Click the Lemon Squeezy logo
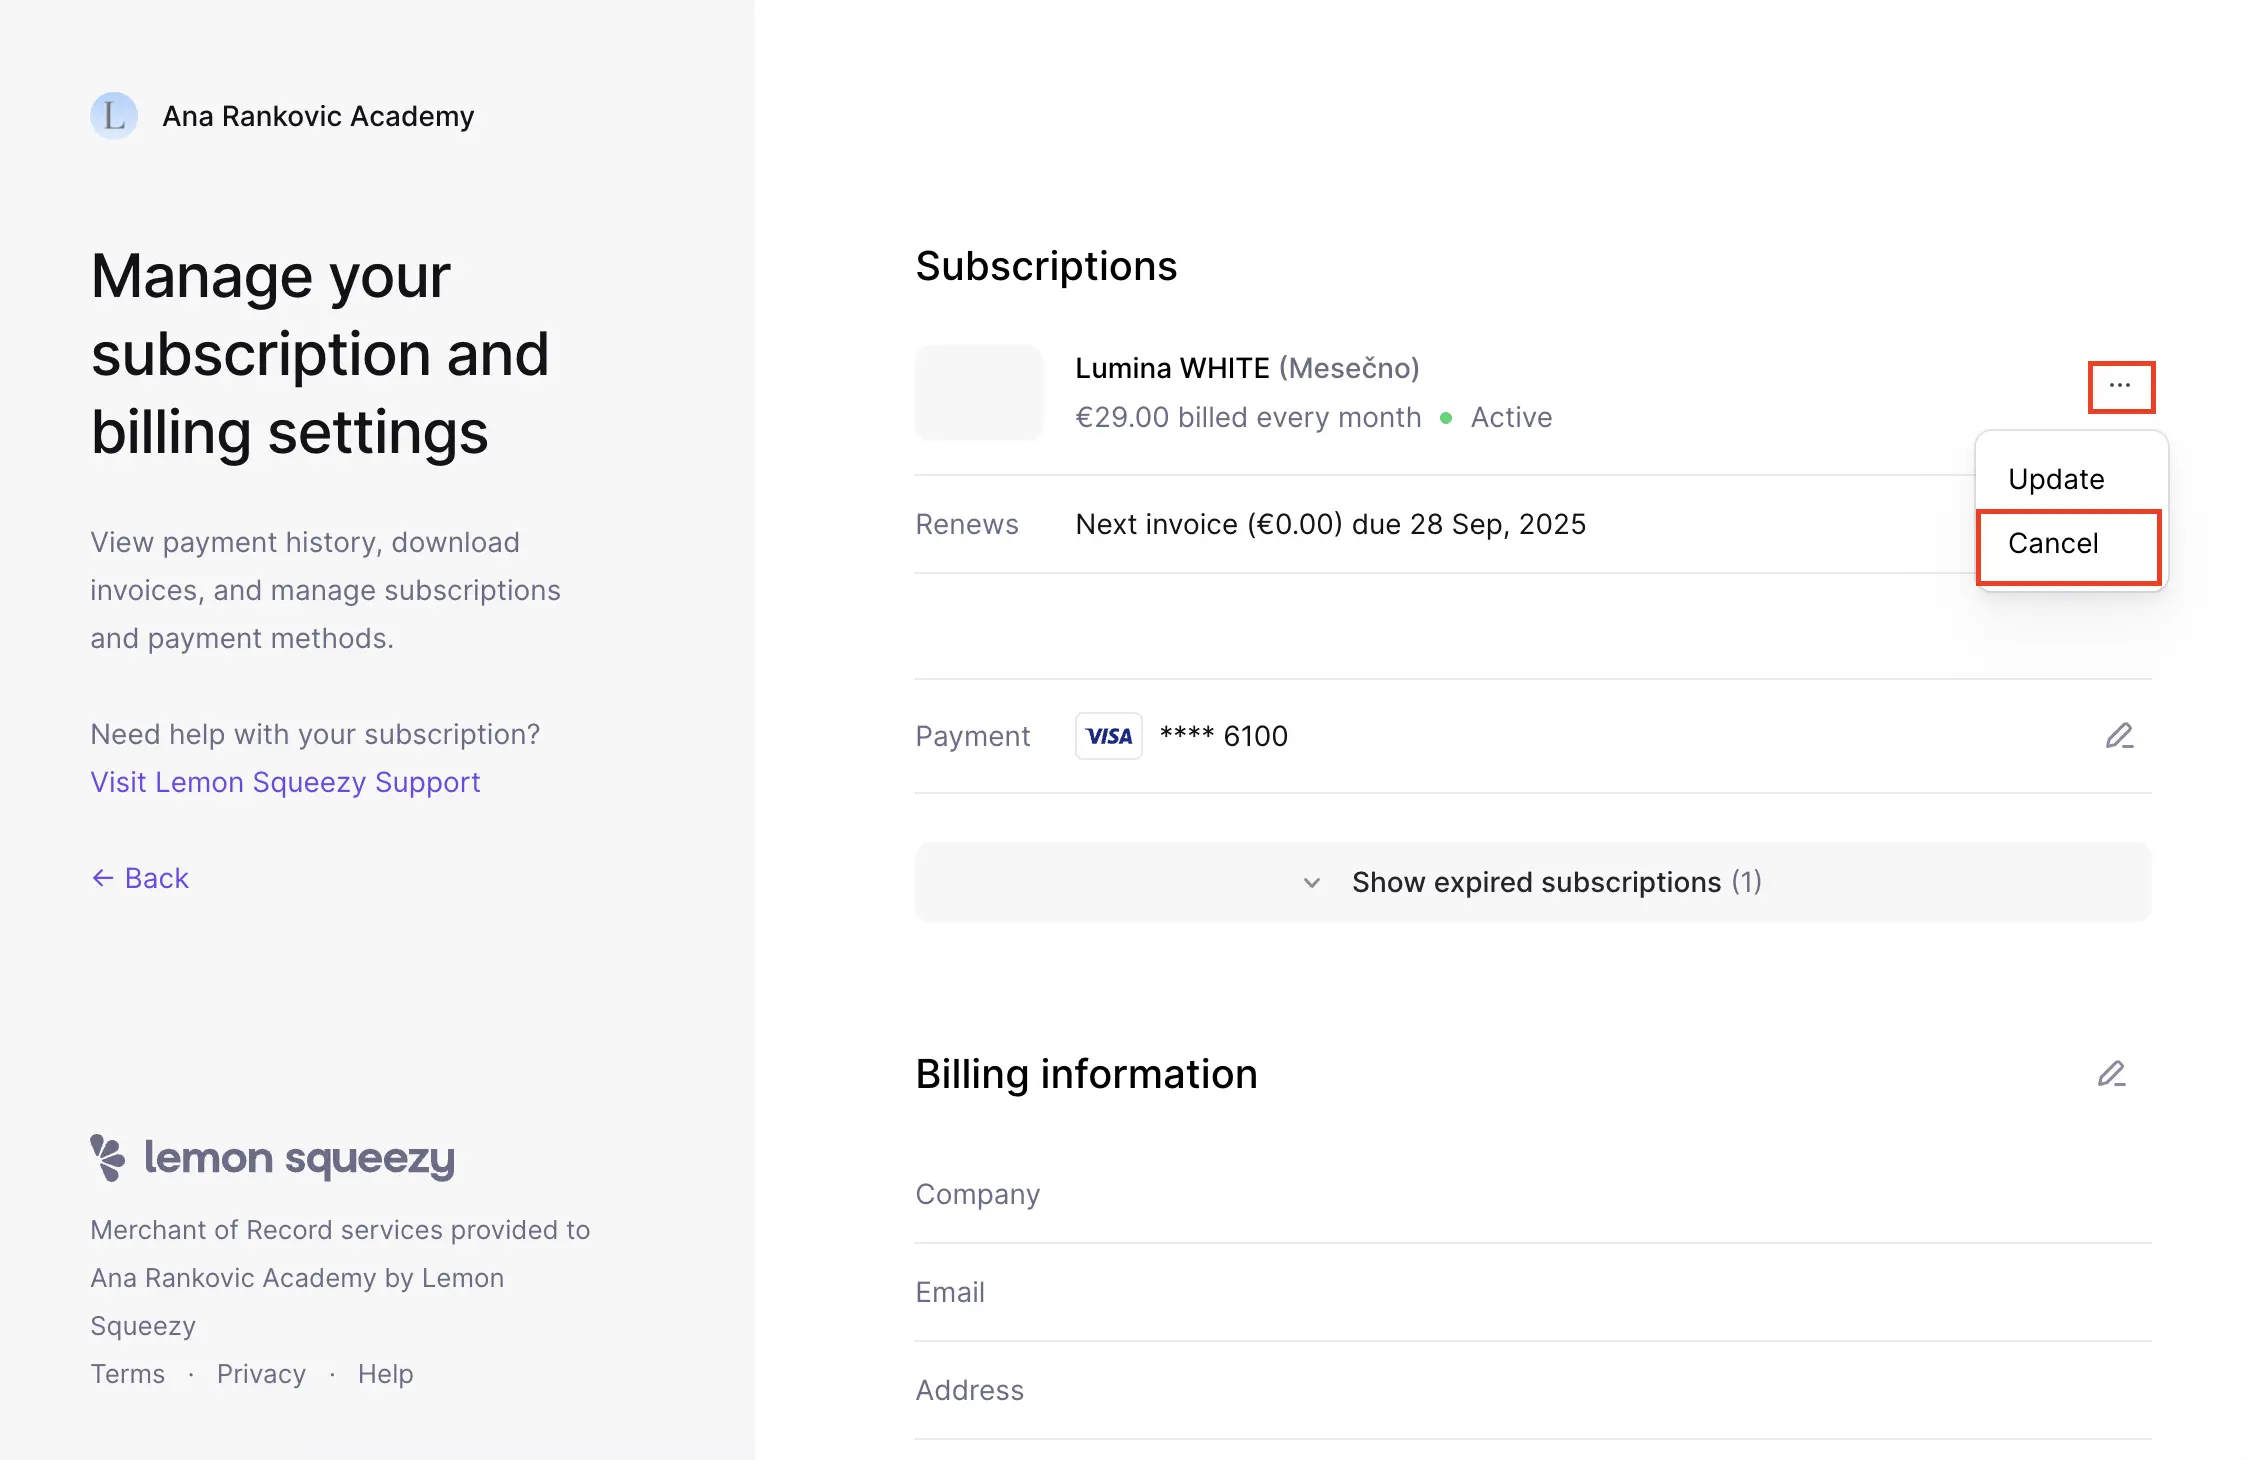Screen dimensions: 2248x1460 [272, 1158]
